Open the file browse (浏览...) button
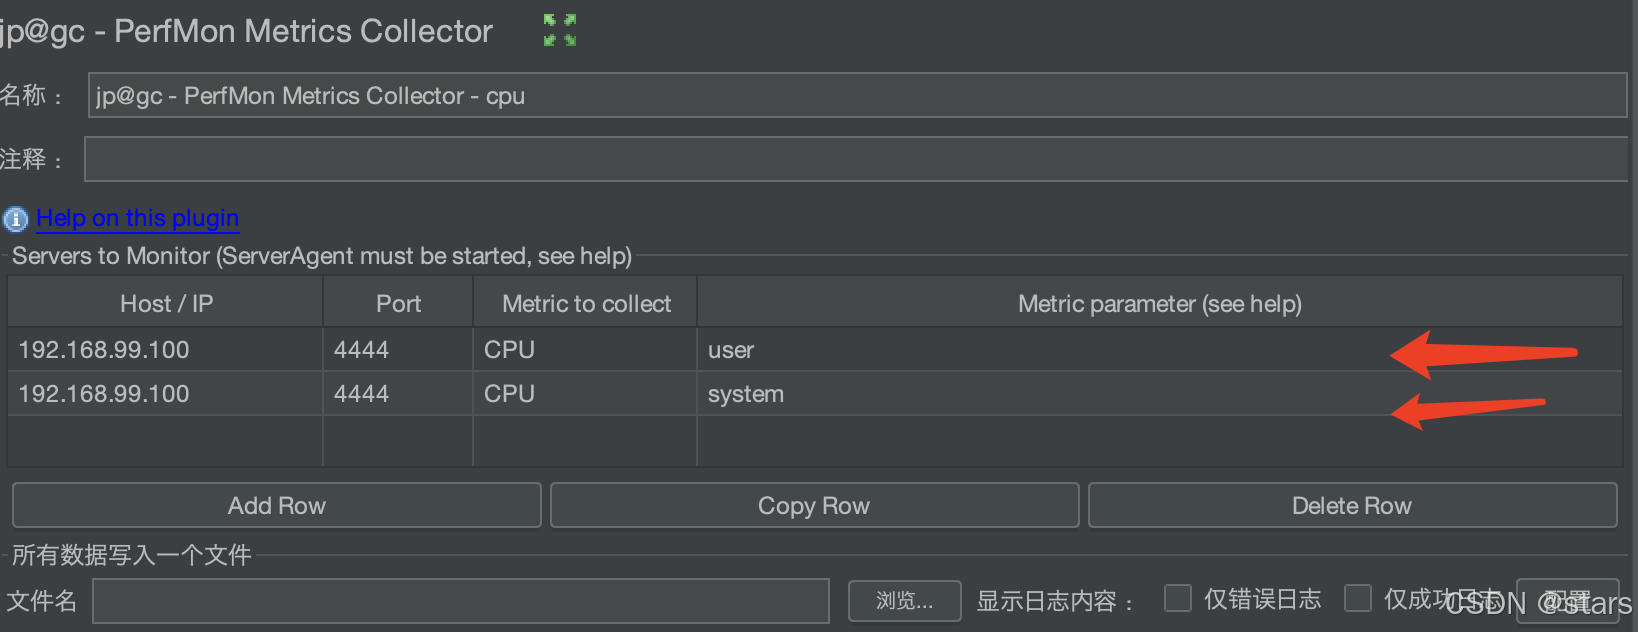Viewport: 1638px width, 632px height. 905,601
